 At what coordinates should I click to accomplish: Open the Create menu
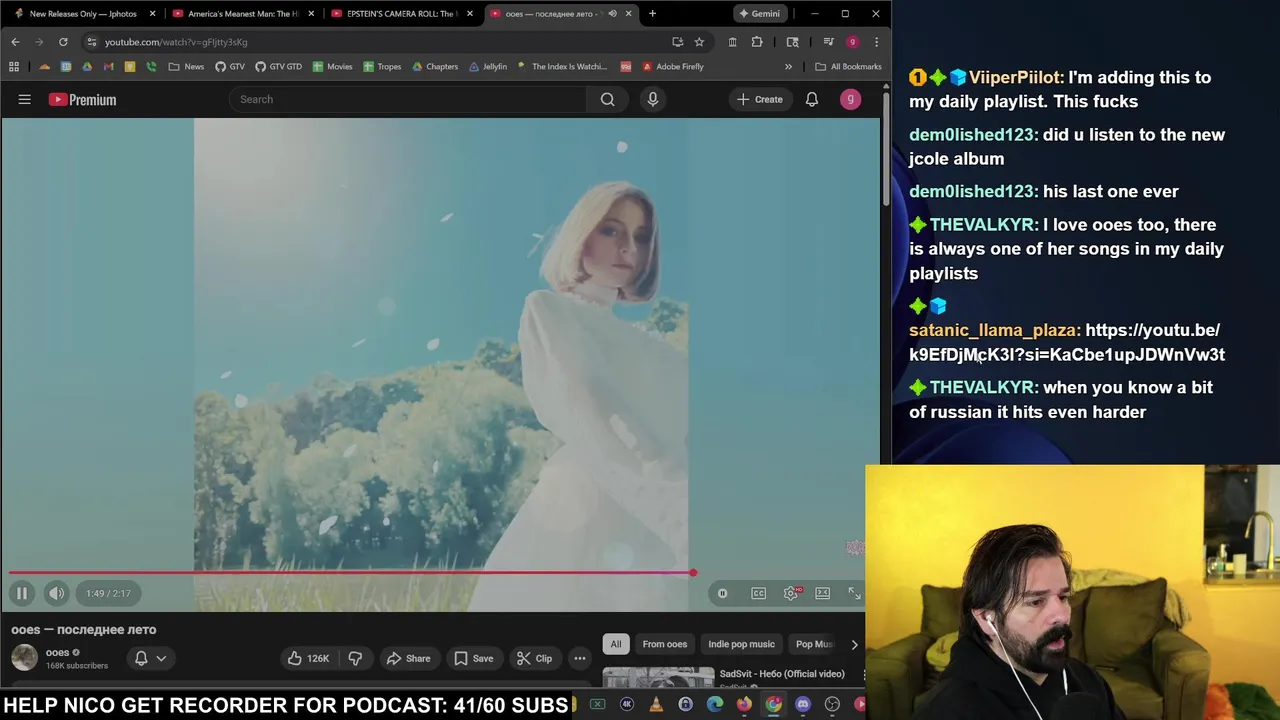click(x=760, y=99)
